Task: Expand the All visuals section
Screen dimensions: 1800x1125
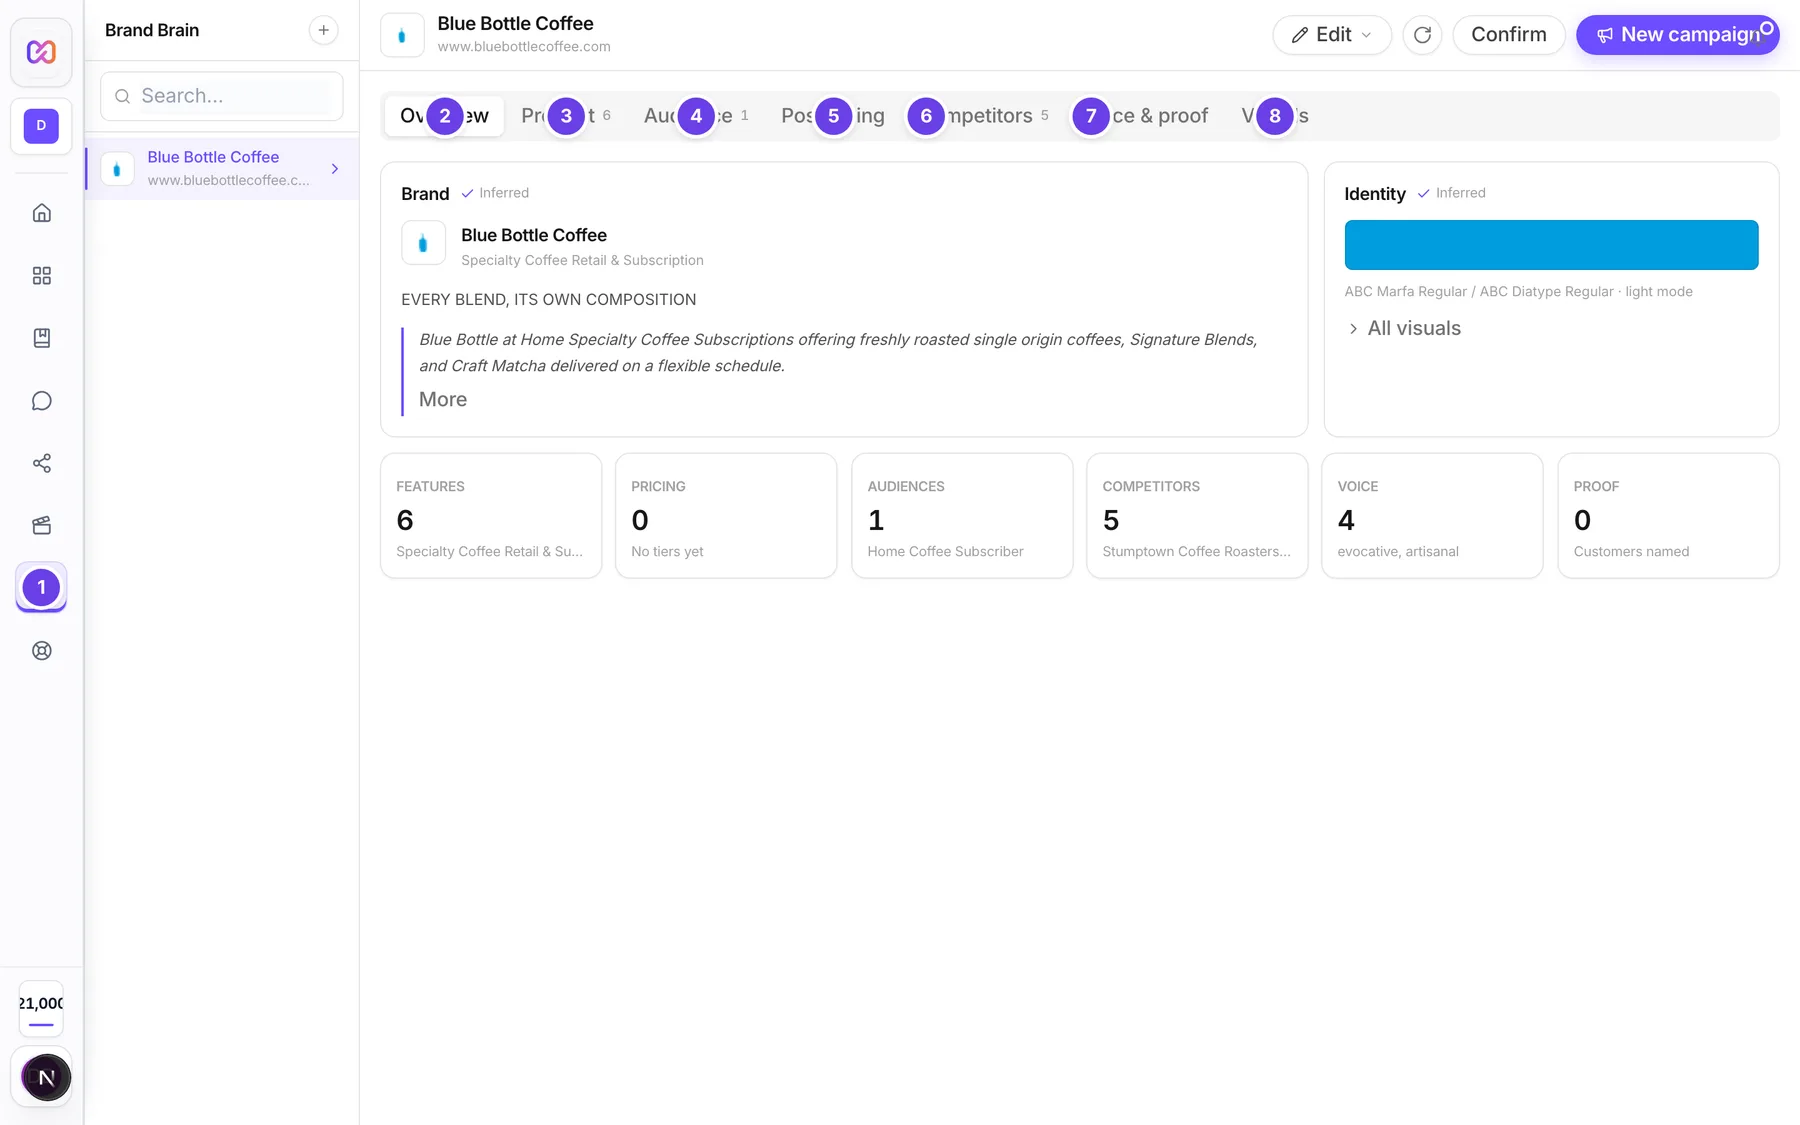Action: click(x=1404, y=328)
